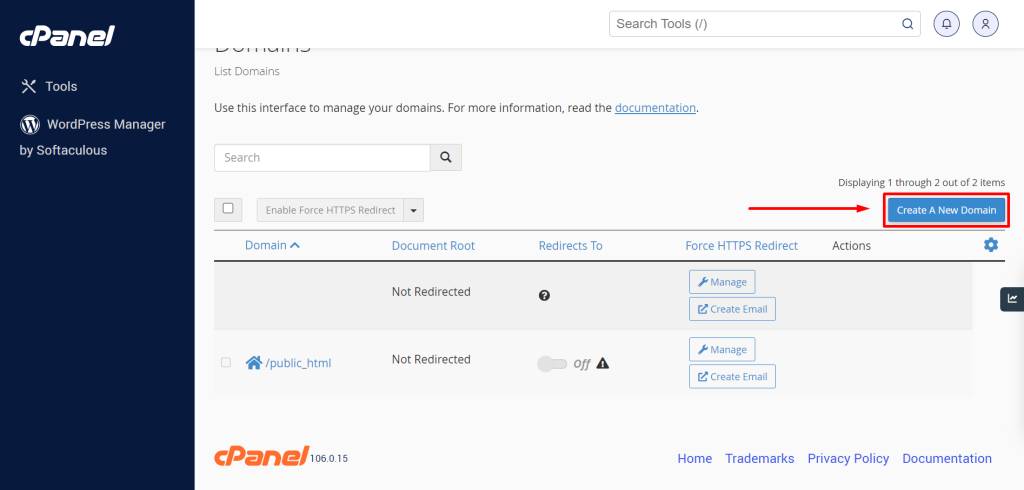Check the /public_html row checkbox
1024x490 pixels.
click(x=226, y=363)
